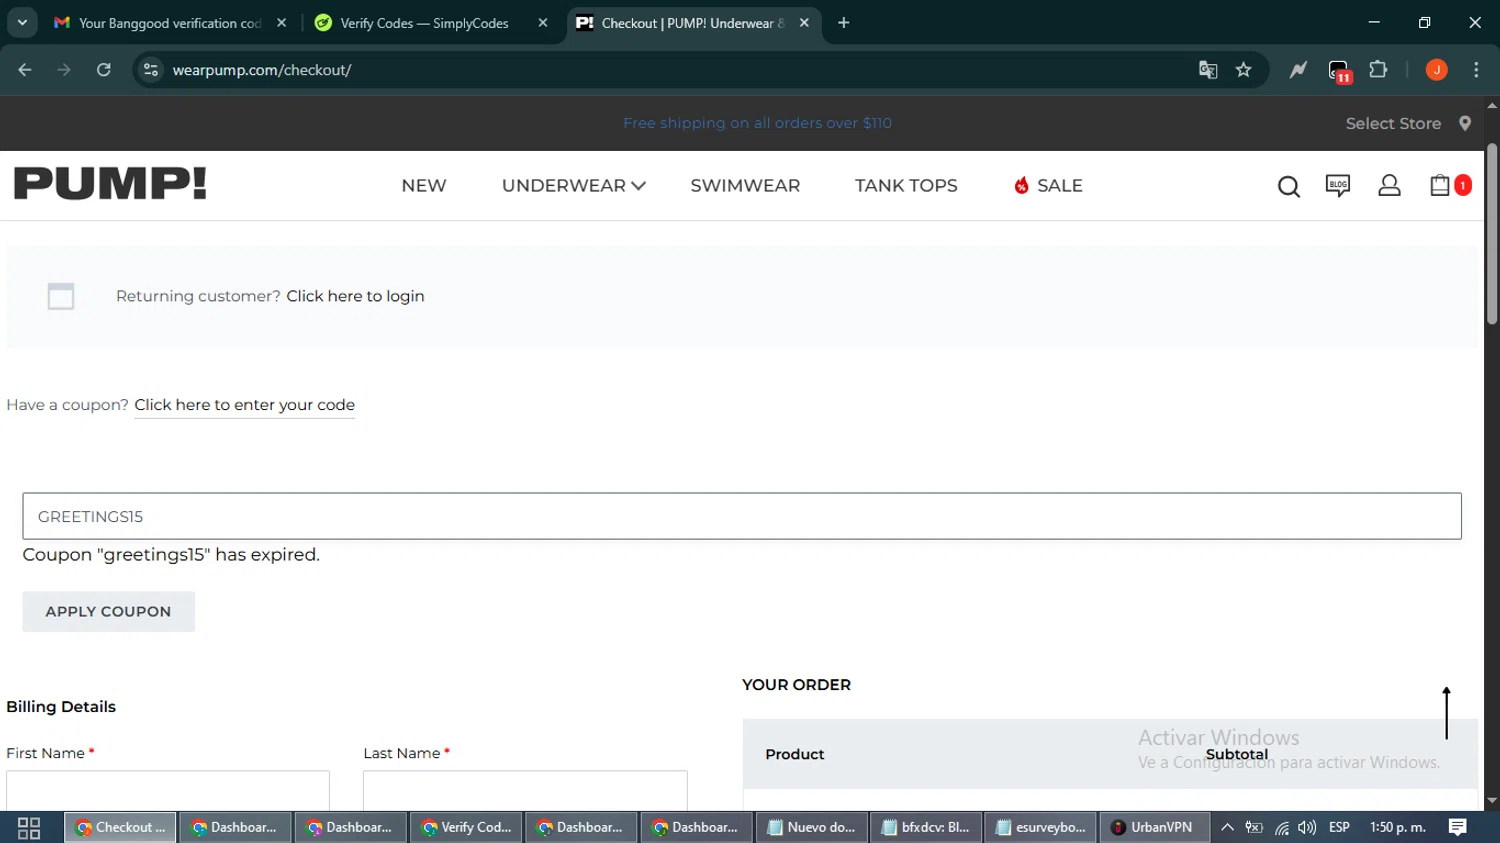
Task: Click the YOUR ORDER heading
Action: [796, 685]
